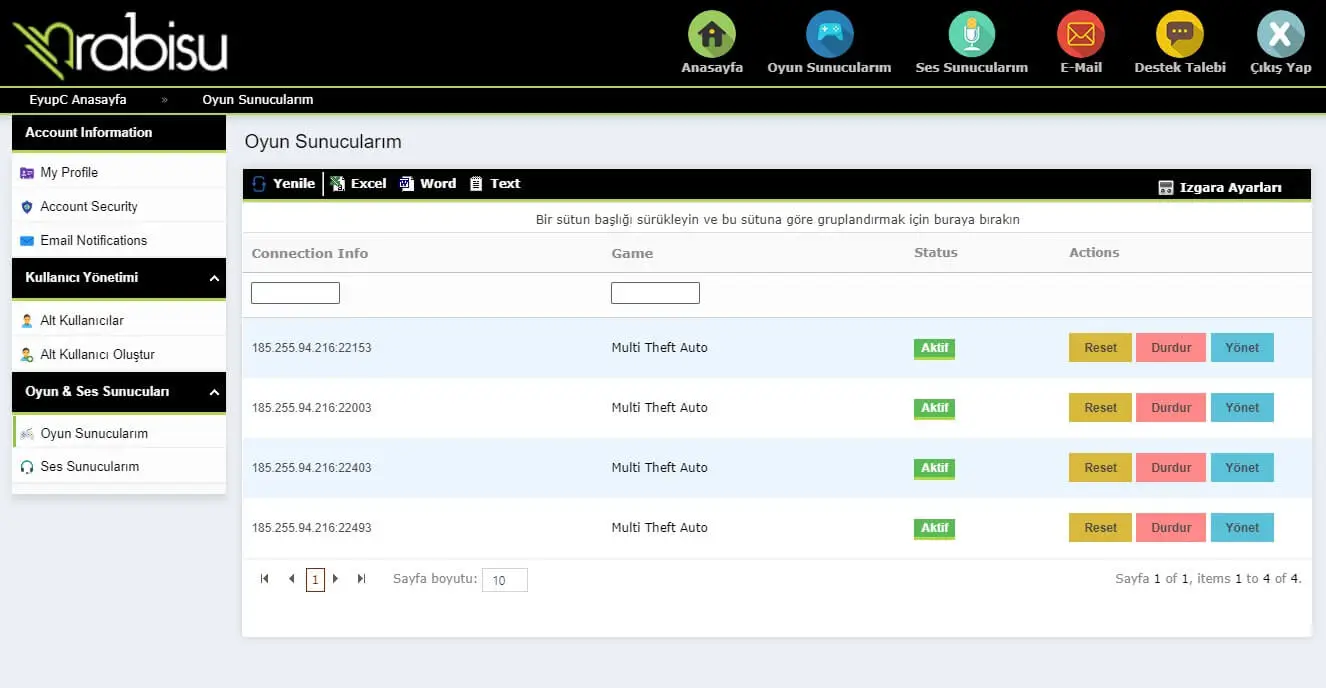Viewport: 1326px width, 688px height.
Task: Click the Ses Sunucularım headset icon in sidebar
Action: [x=27, y=467]
